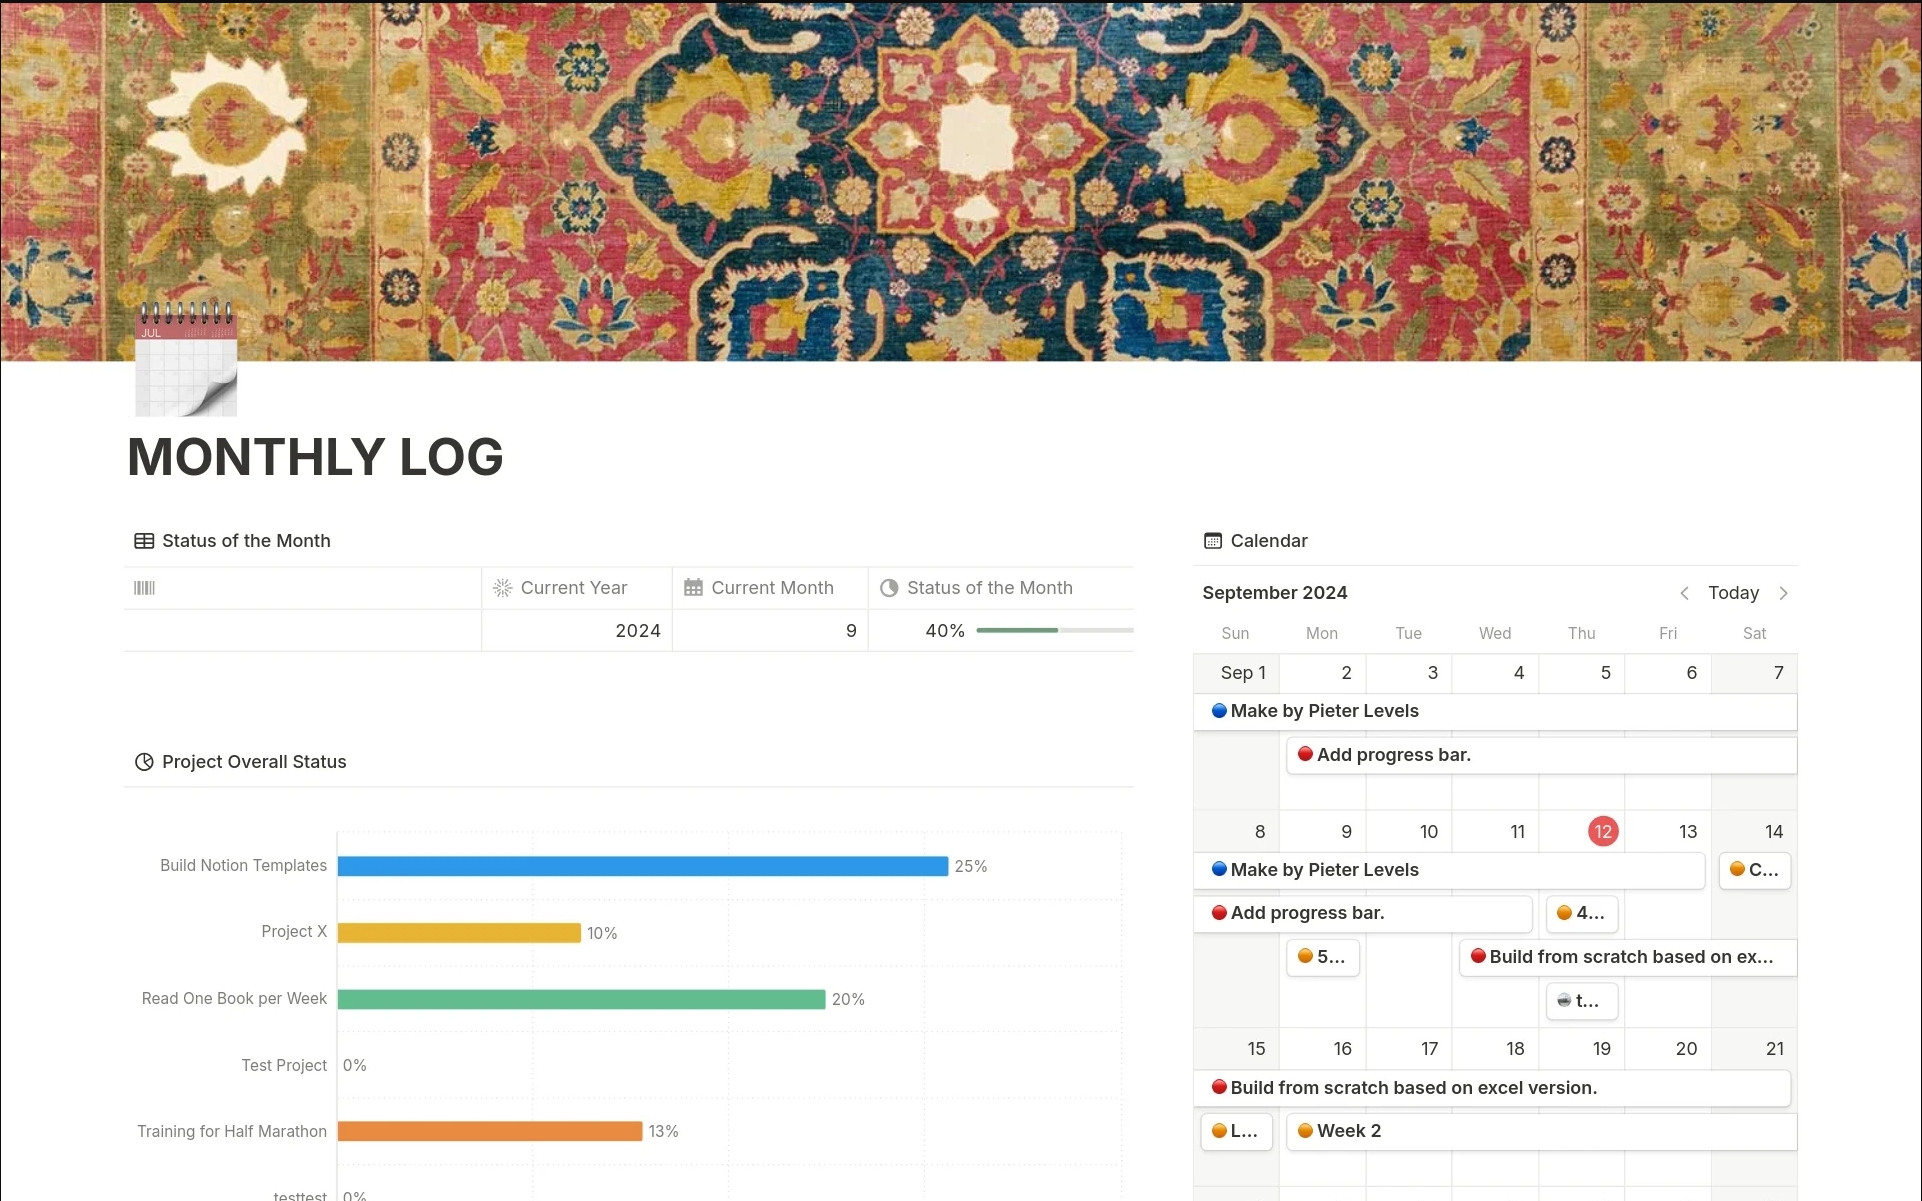This screenshot has height=1201, width=1922.
Task: Open the Status of the Month view tab
Action: click(x=245, y=541)
